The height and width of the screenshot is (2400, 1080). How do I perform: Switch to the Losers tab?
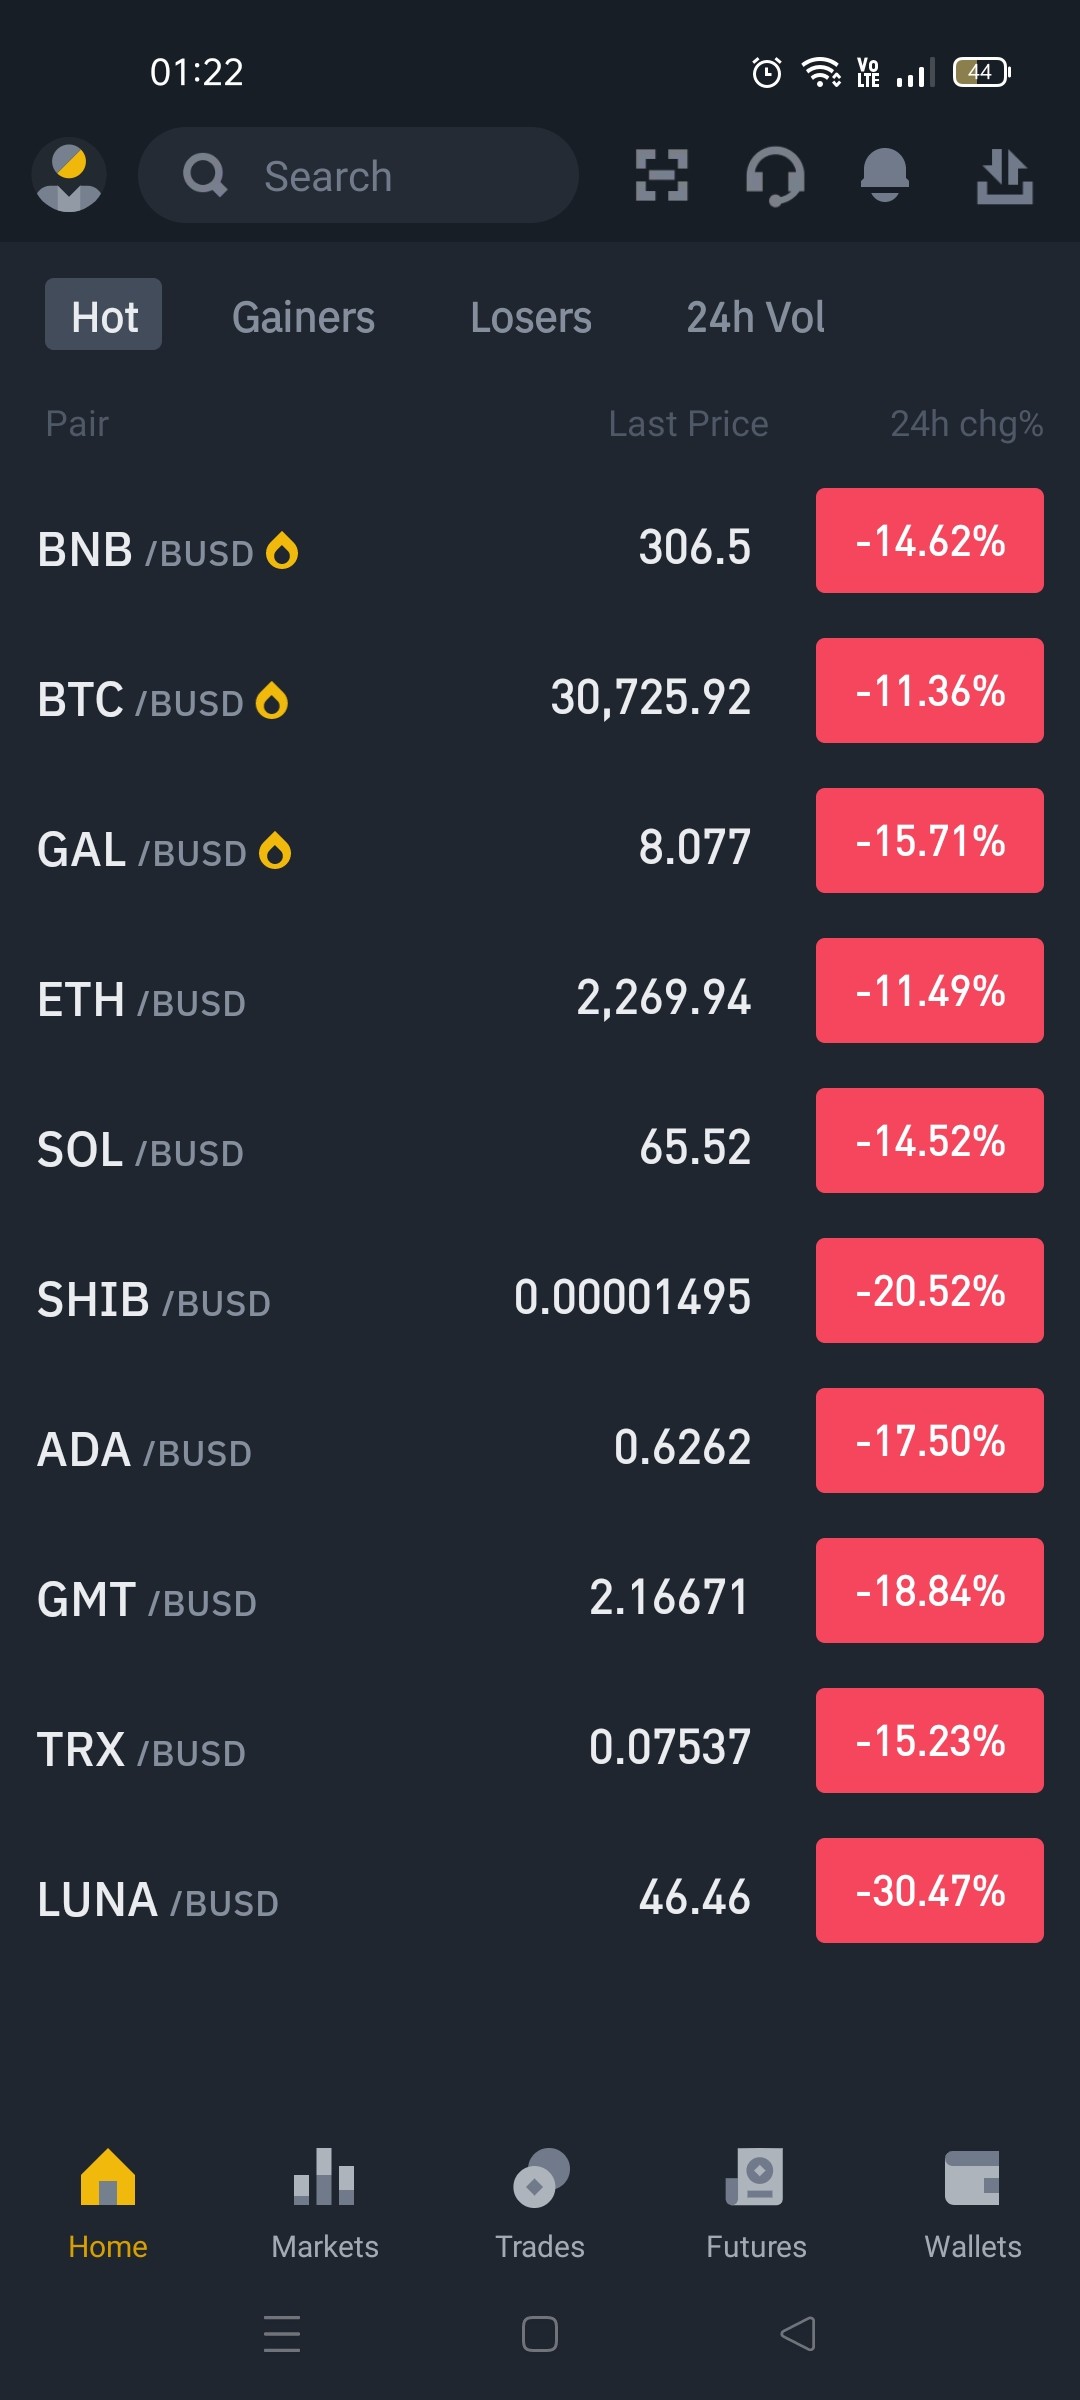(x=531, y=317)
